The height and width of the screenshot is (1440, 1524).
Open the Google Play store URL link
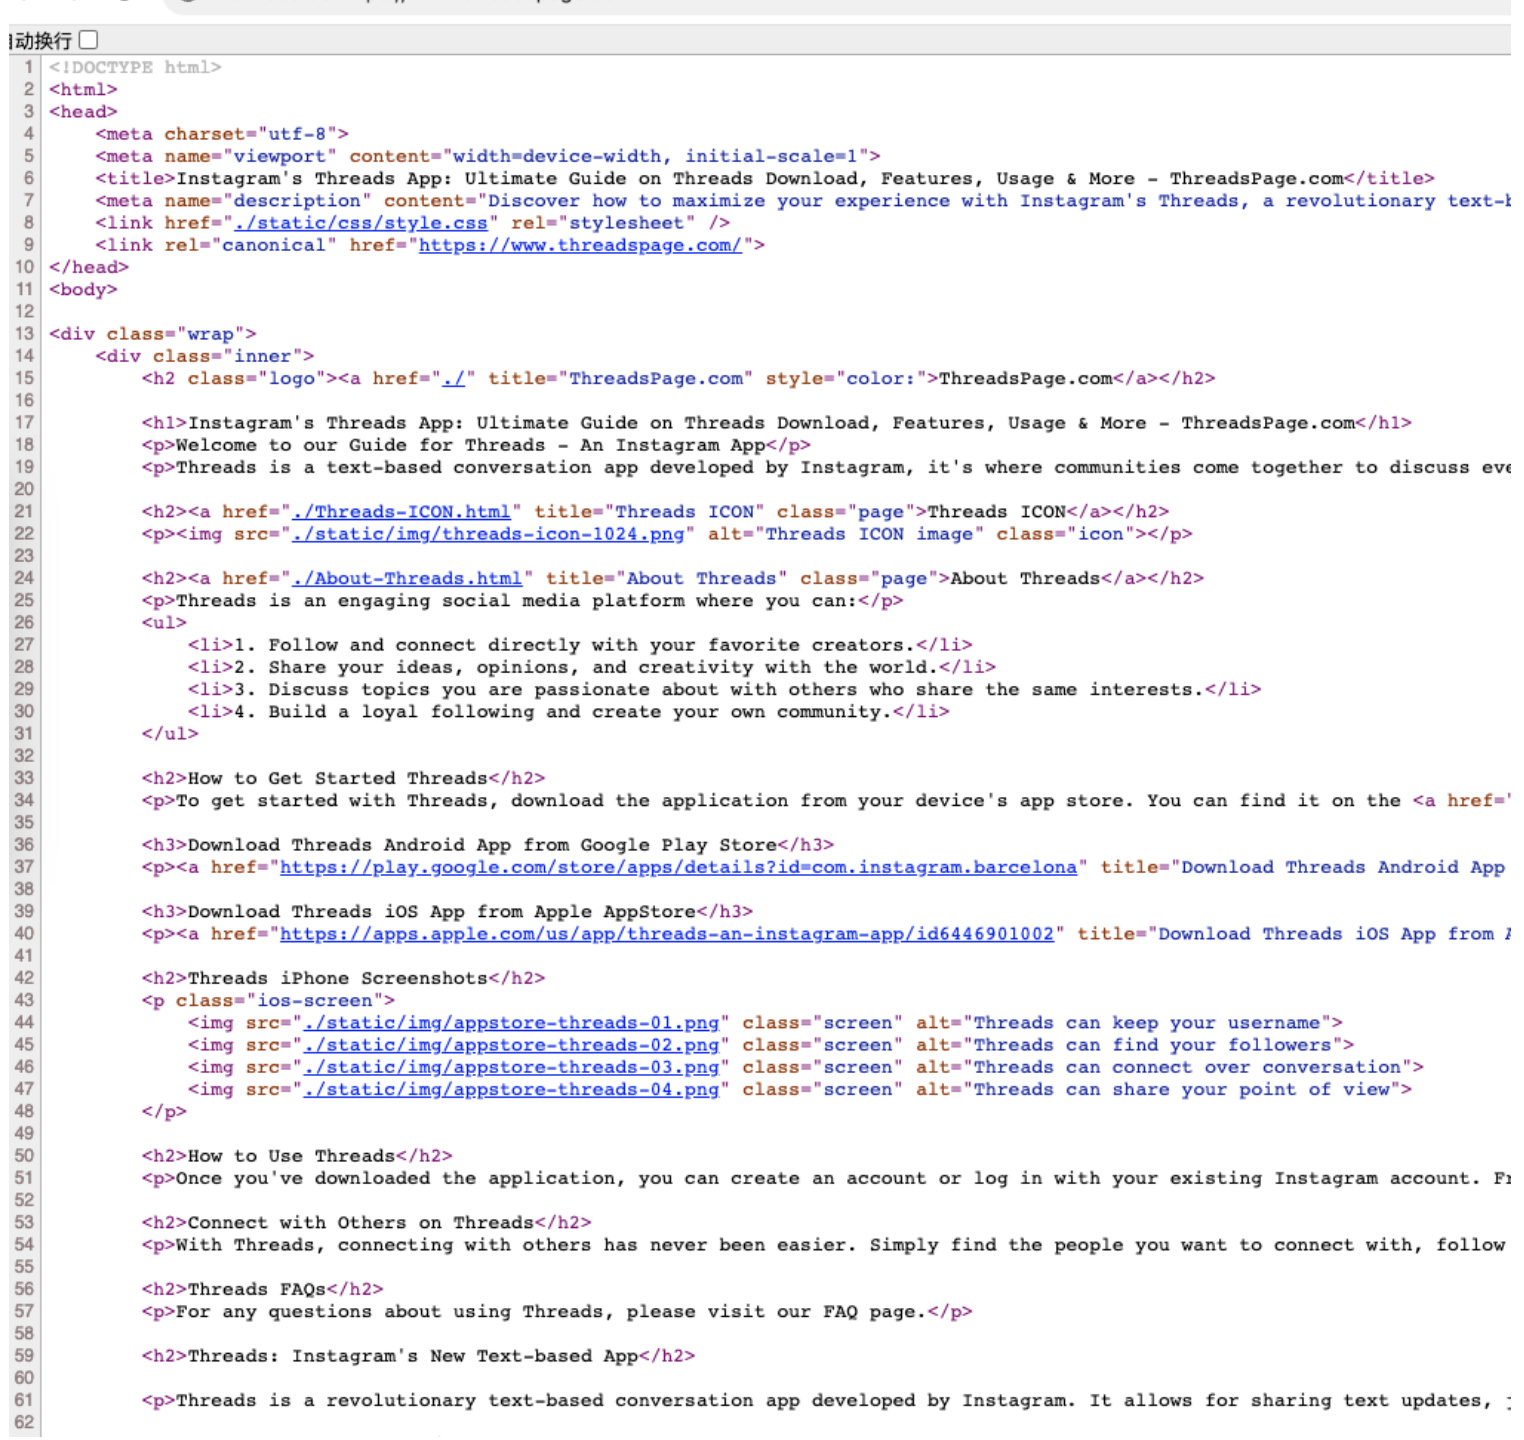tap(678, 868)
